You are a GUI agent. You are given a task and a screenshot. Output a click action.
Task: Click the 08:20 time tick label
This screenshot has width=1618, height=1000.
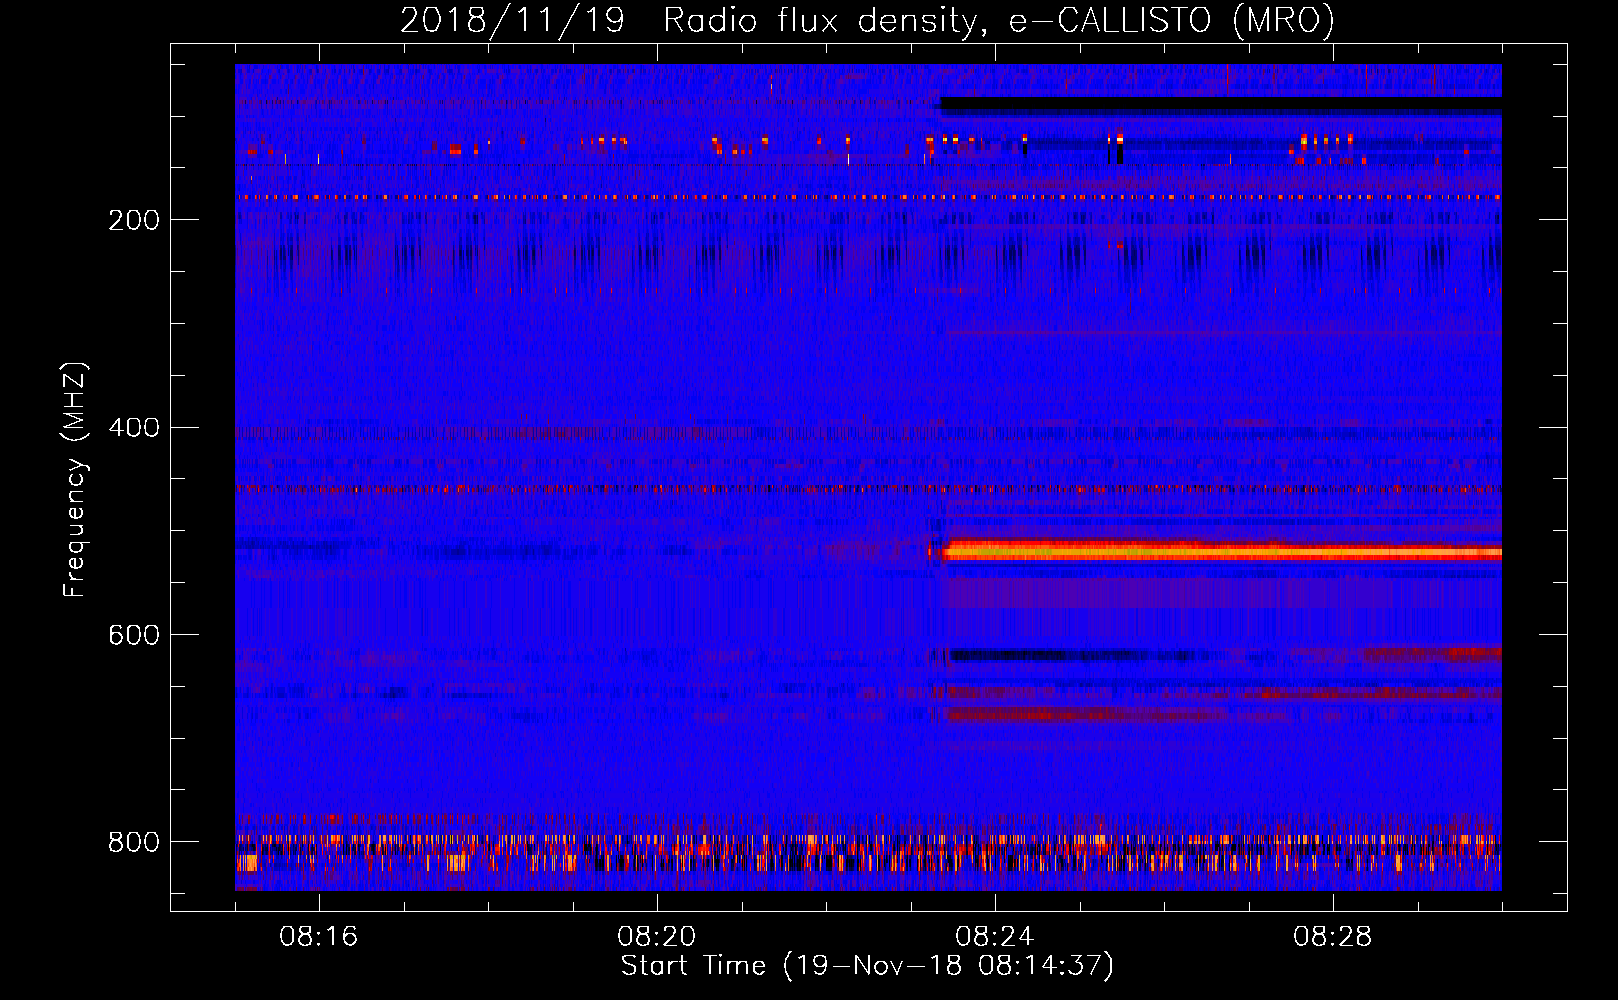(x=657, y=937)
